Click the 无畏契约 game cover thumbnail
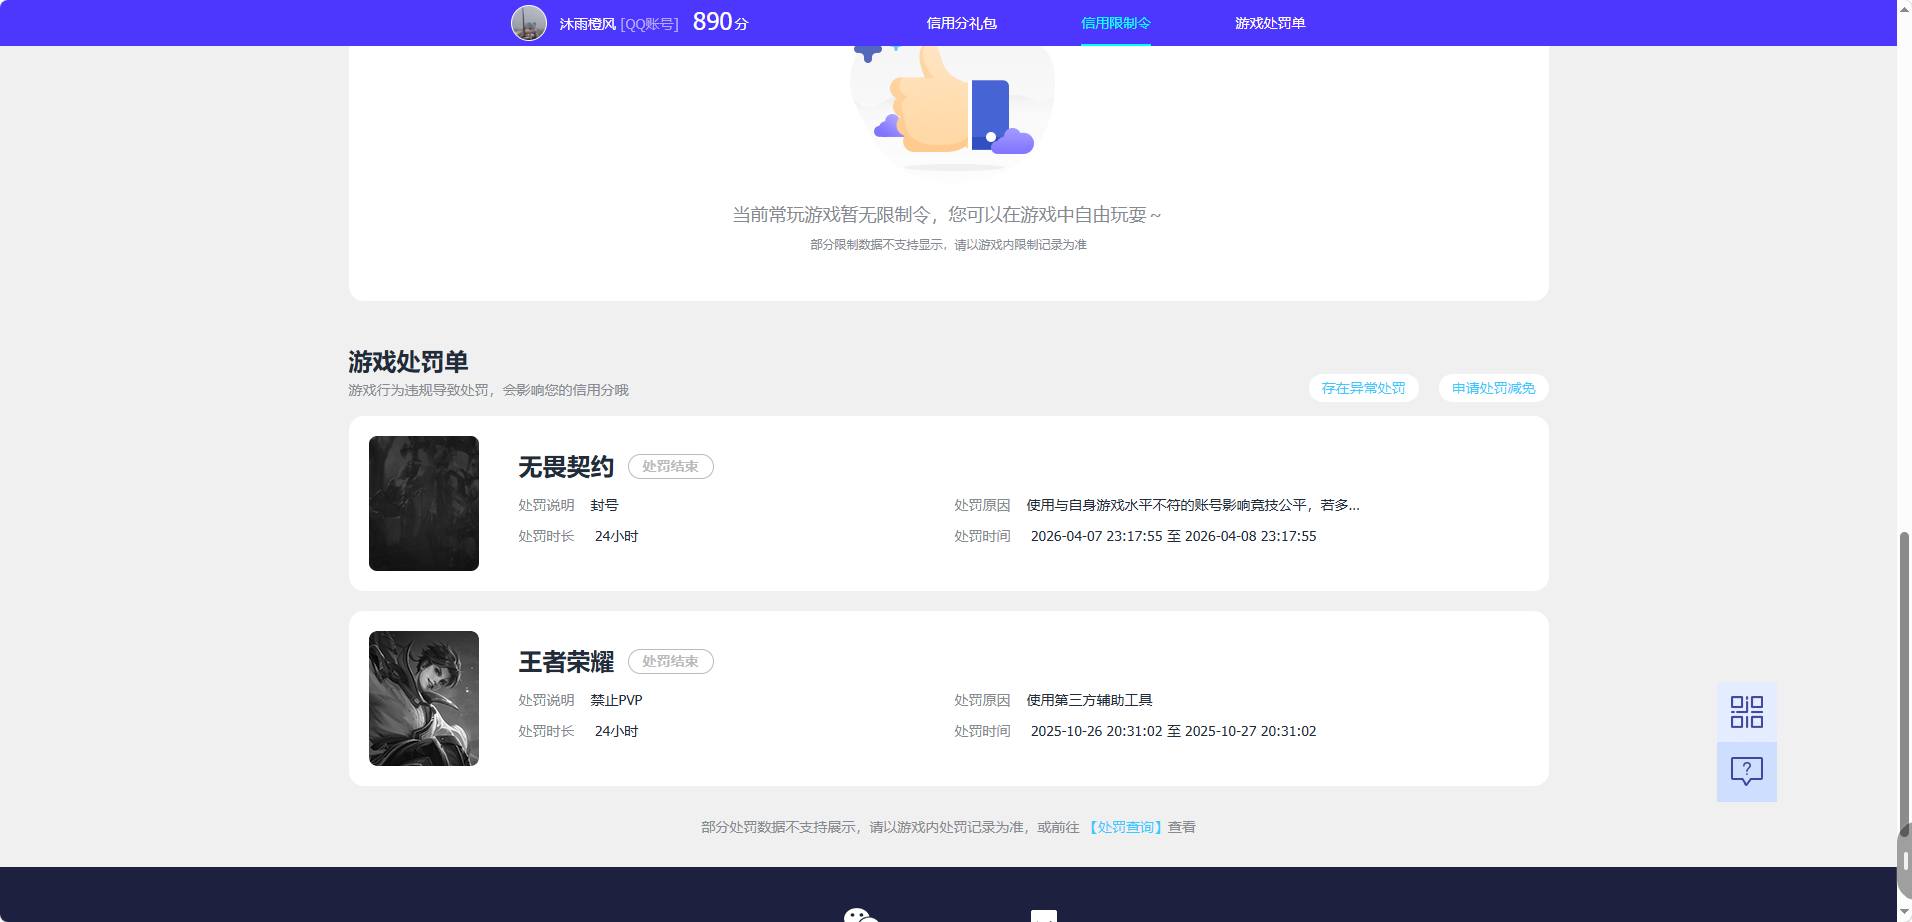 click(424, 503)
